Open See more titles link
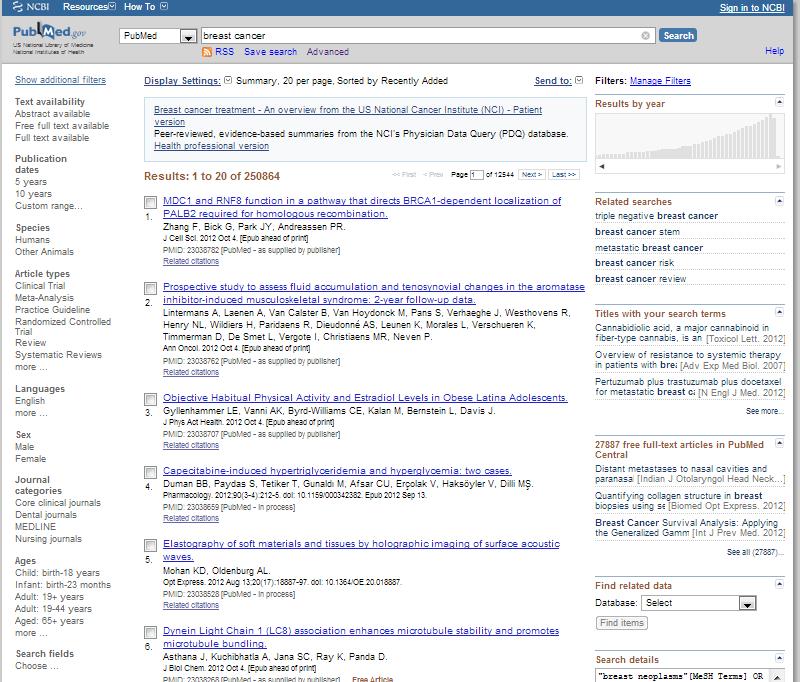The height and width of the screenshot is (682, 800). pyautogui.click(x=764, y=411)
